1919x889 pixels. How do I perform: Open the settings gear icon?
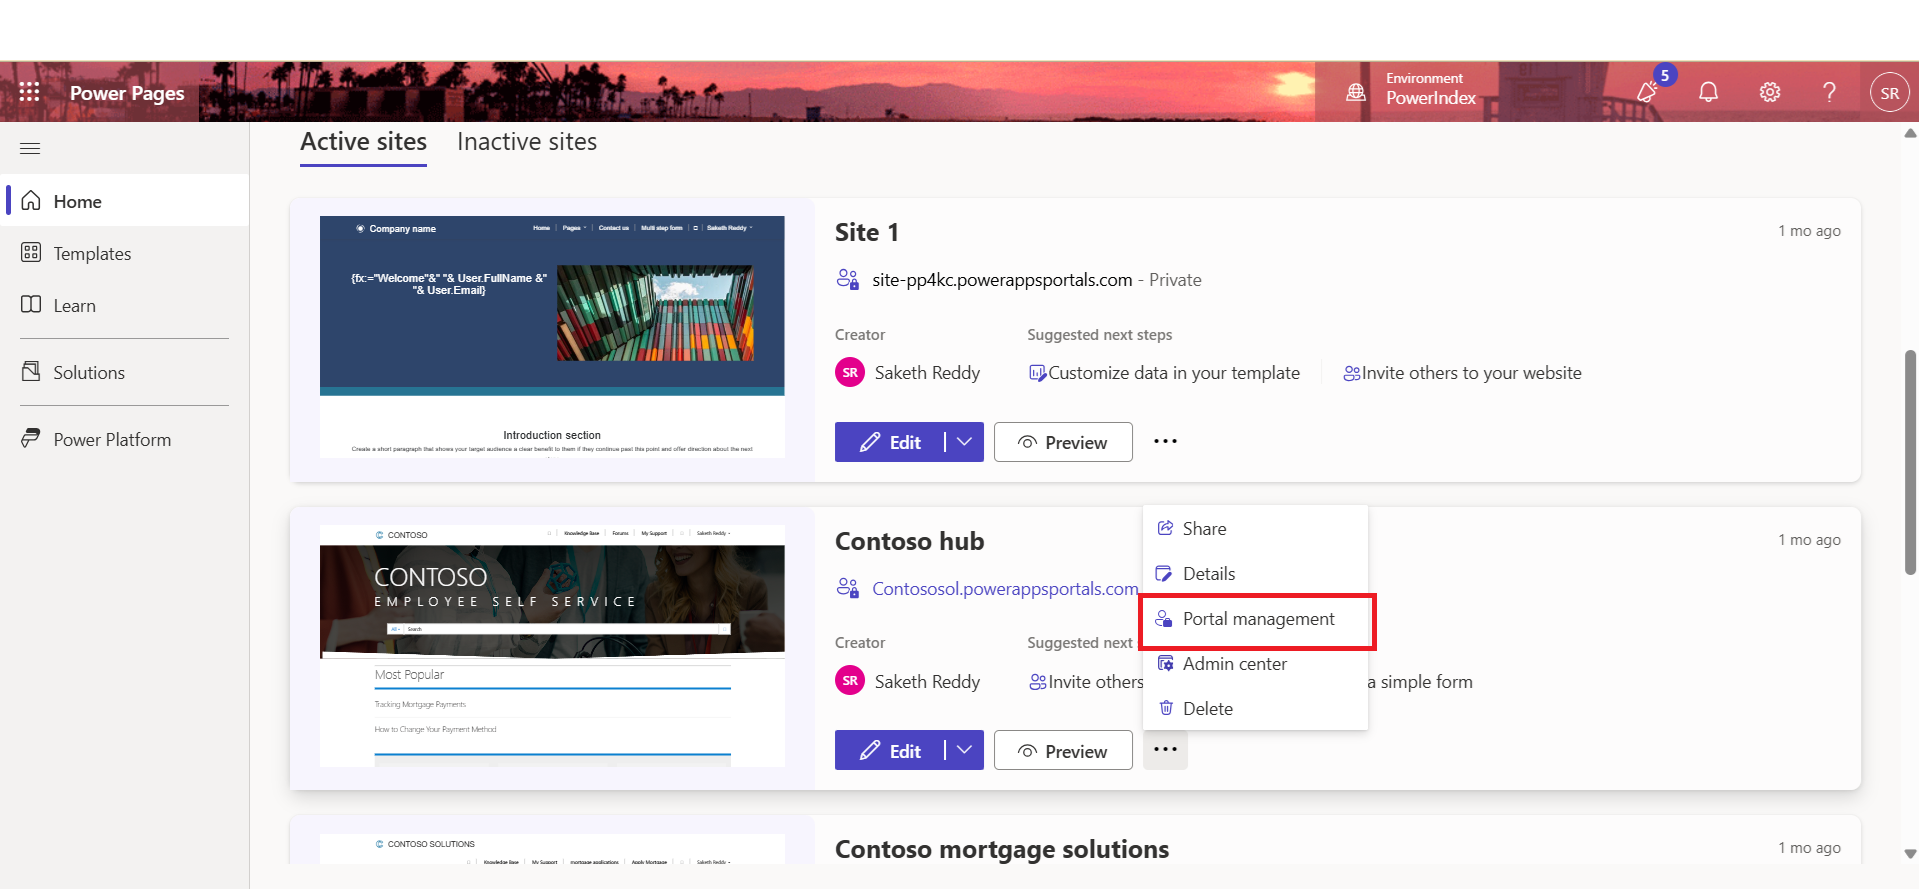point(1769,92)
